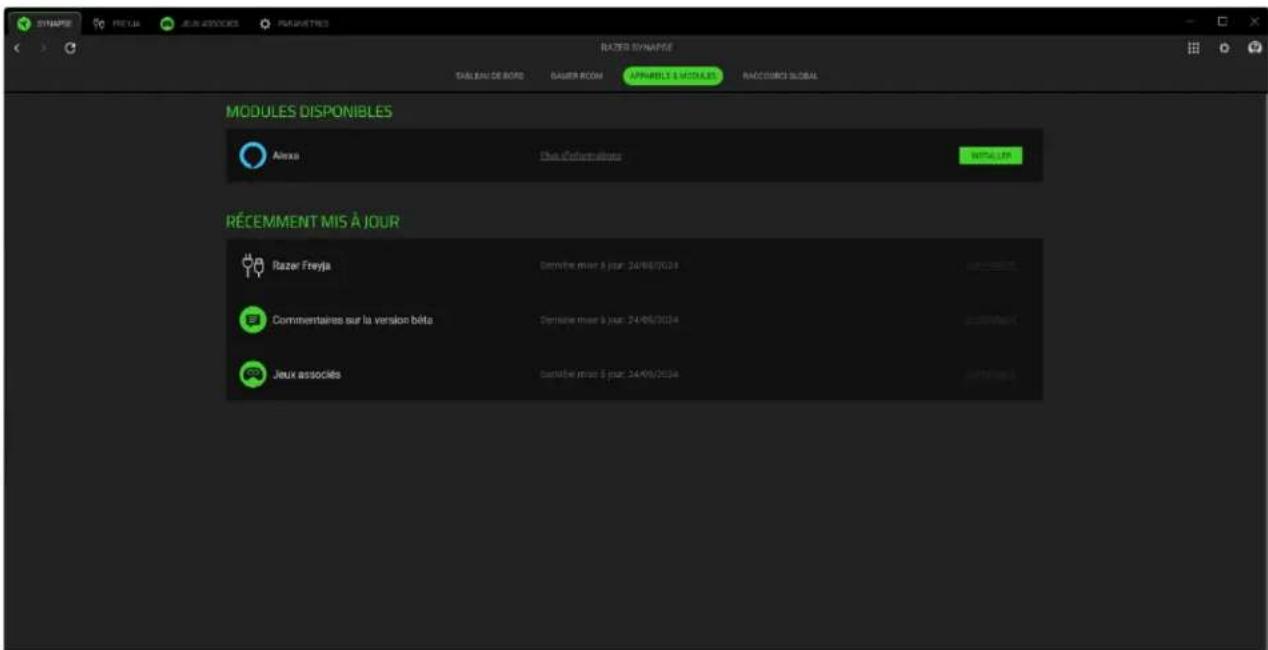Open the user profile avatar icon
Screen dimensions: 1268x650
tap(1254, 48)
